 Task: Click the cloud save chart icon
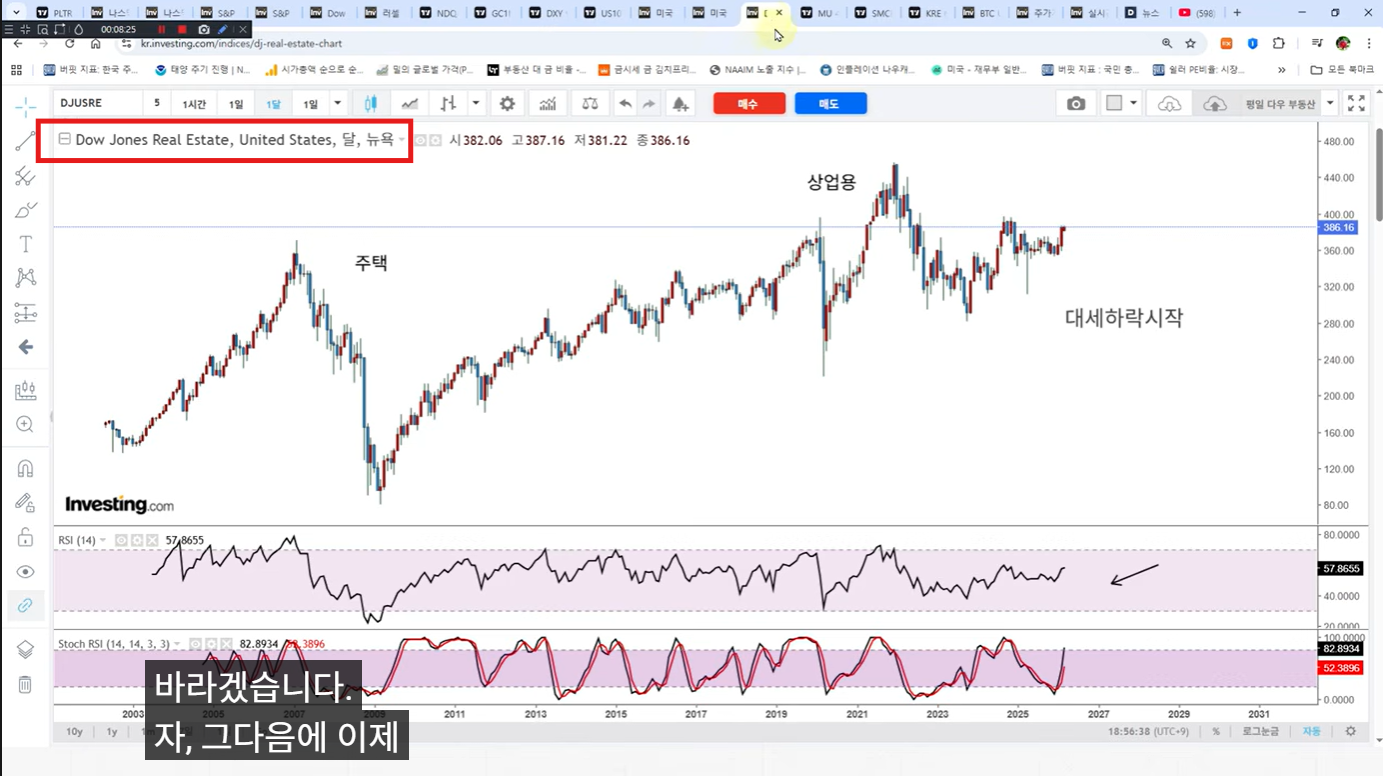[1214, 103]
